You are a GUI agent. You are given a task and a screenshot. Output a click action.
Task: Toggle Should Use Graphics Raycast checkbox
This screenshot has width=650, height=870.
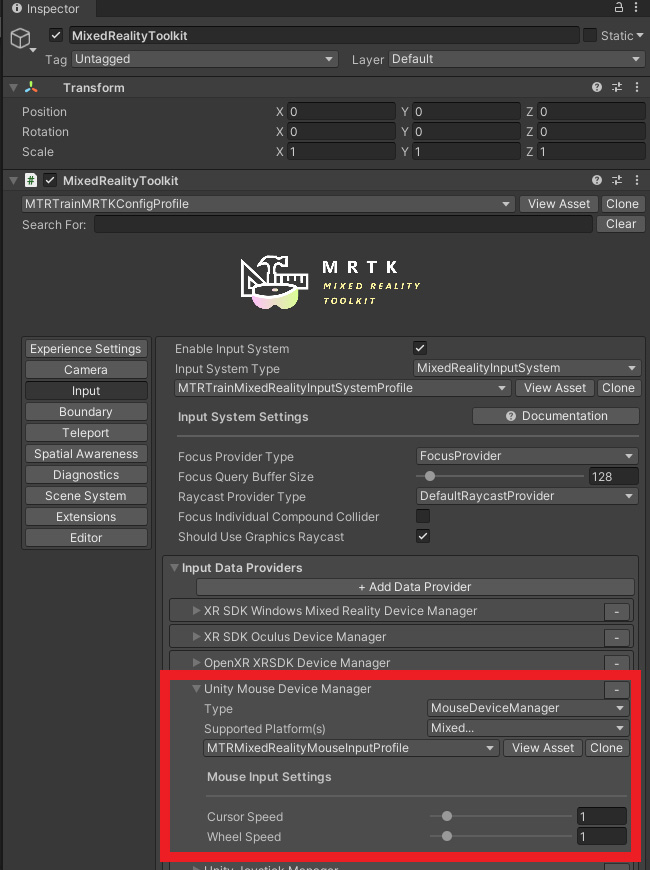(x=423, y=536)
